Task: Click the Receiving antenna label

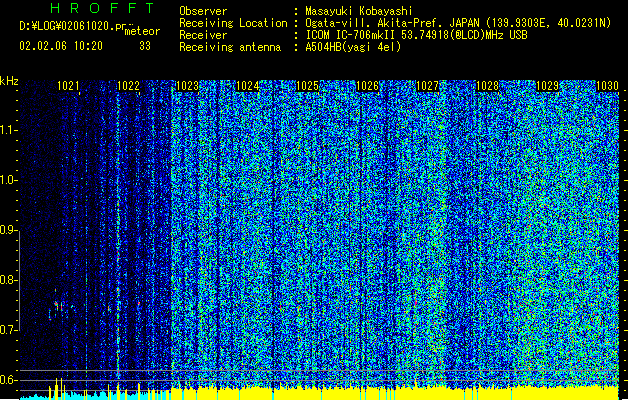Action: click(230, 47)
